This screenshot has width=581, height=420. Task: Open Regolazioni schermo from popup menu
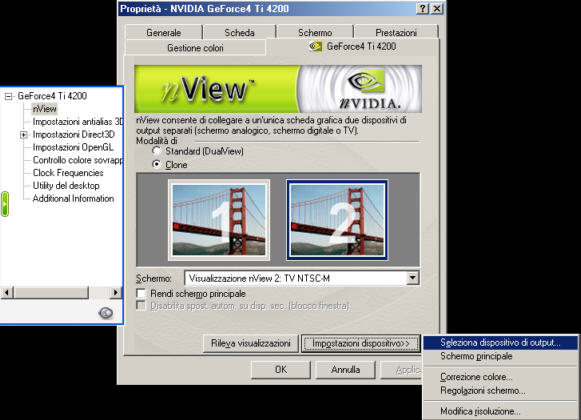pyautogui.click(x=500, y=391)
